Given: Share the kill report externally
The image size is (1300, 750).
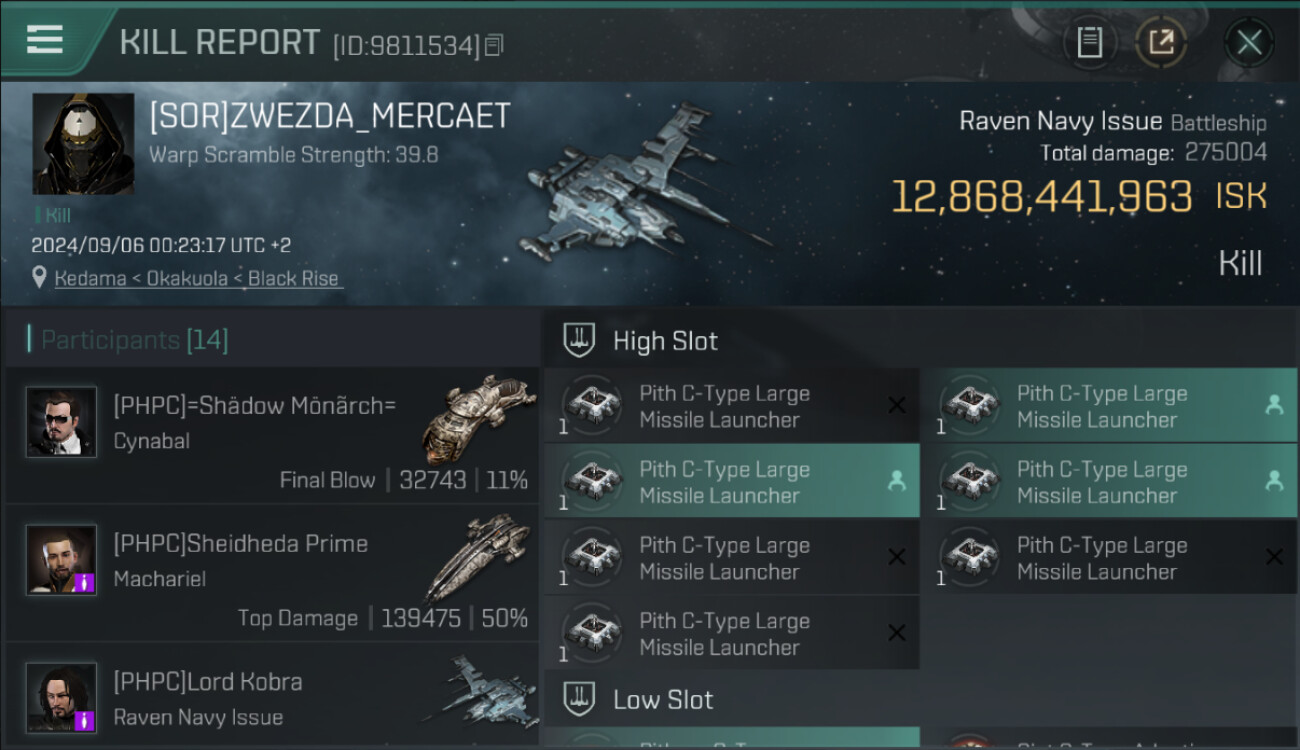Looking at the screenshot, I should (1161, 42).
